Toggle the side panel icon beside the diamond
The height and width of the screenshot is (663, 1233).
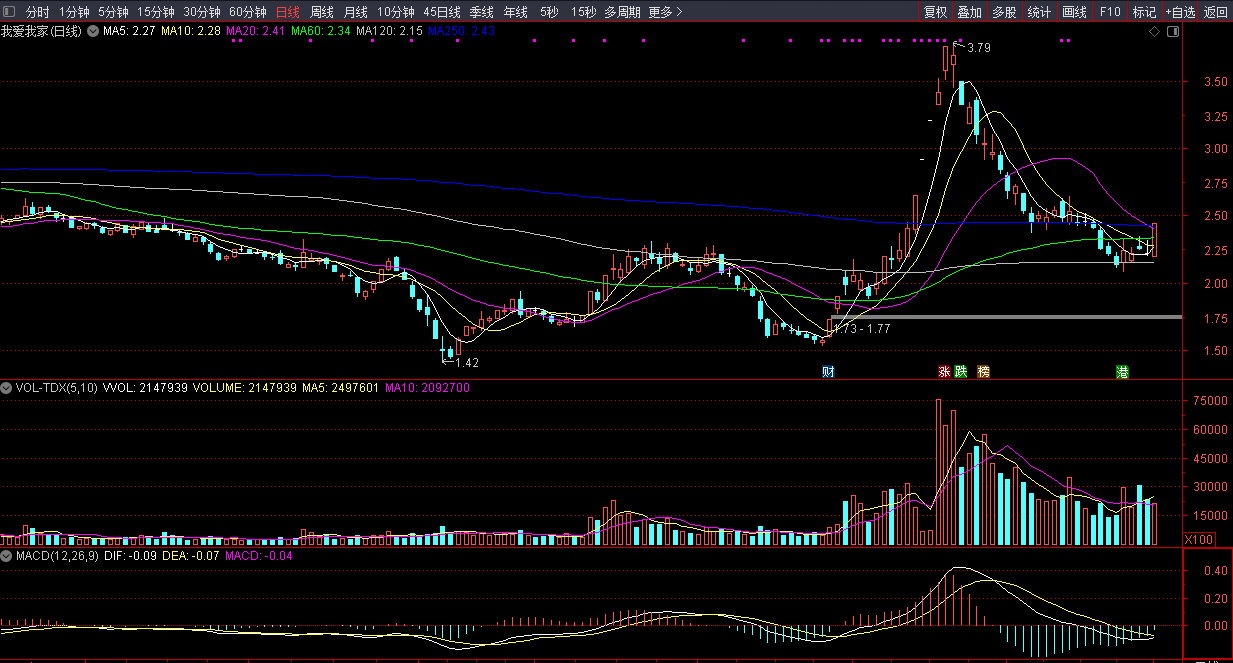pyautogui.click(x=1172, y=32)
